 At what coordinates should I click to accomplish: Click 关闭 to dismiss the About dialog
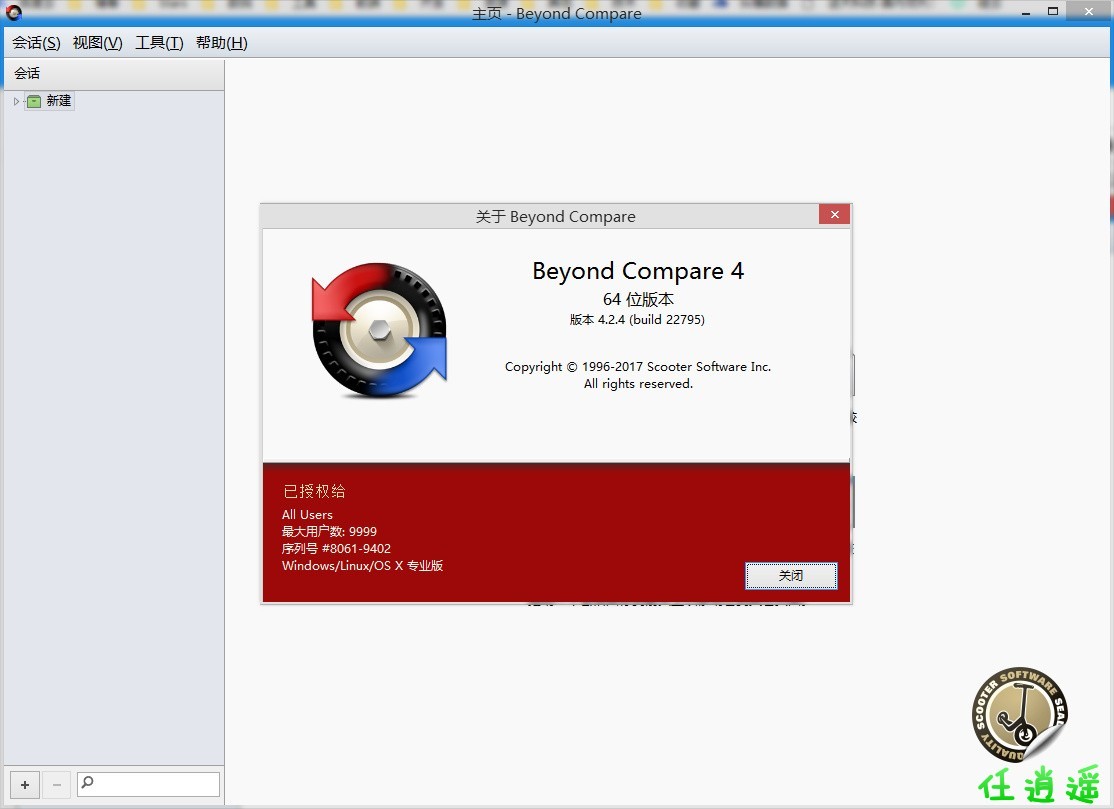point(791,575)
